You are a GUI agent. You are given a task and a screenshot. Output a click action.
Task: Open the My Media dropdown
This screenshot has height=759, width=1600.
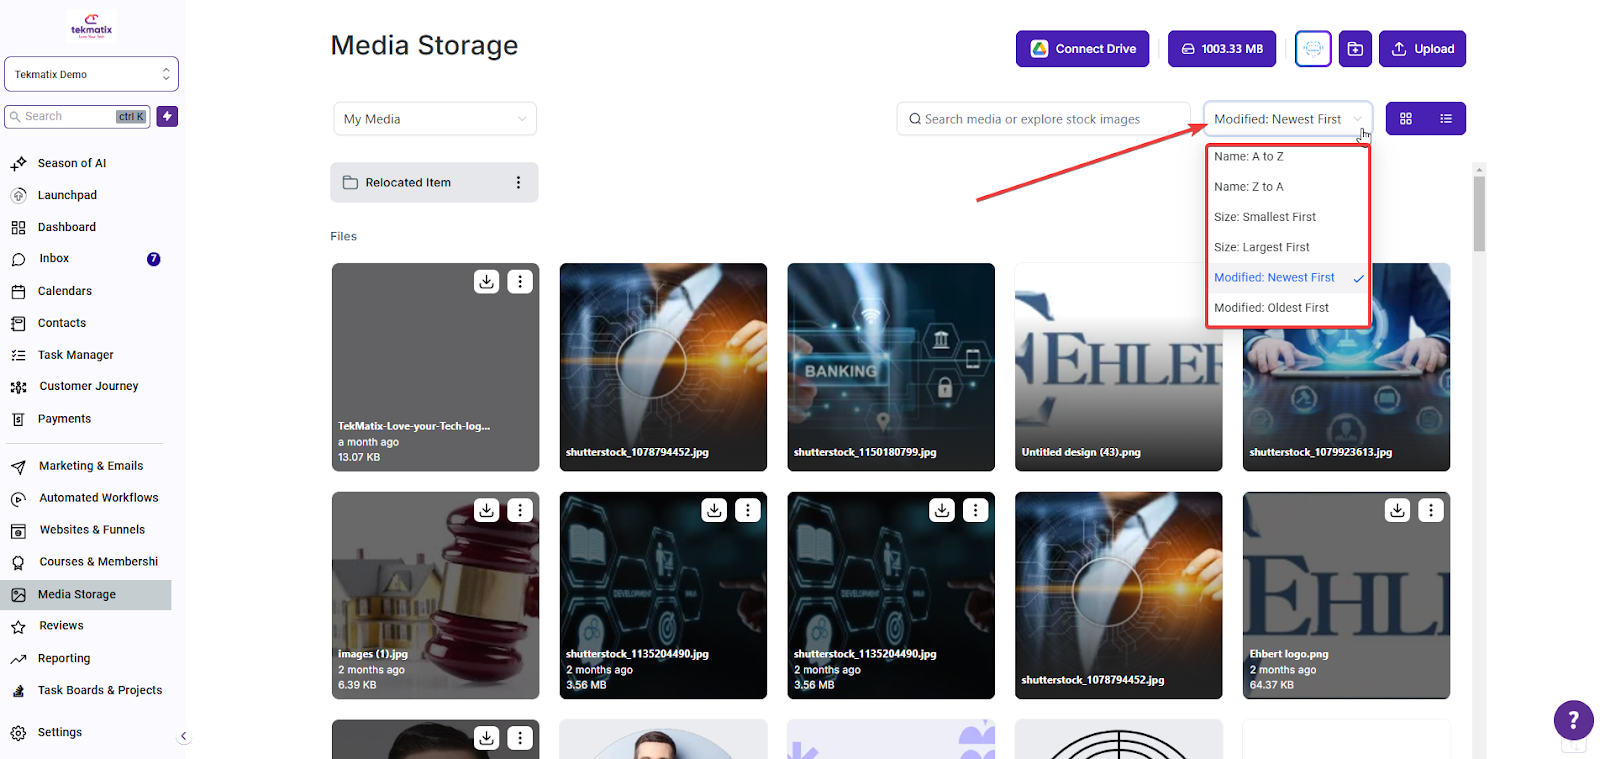[435, 119]
